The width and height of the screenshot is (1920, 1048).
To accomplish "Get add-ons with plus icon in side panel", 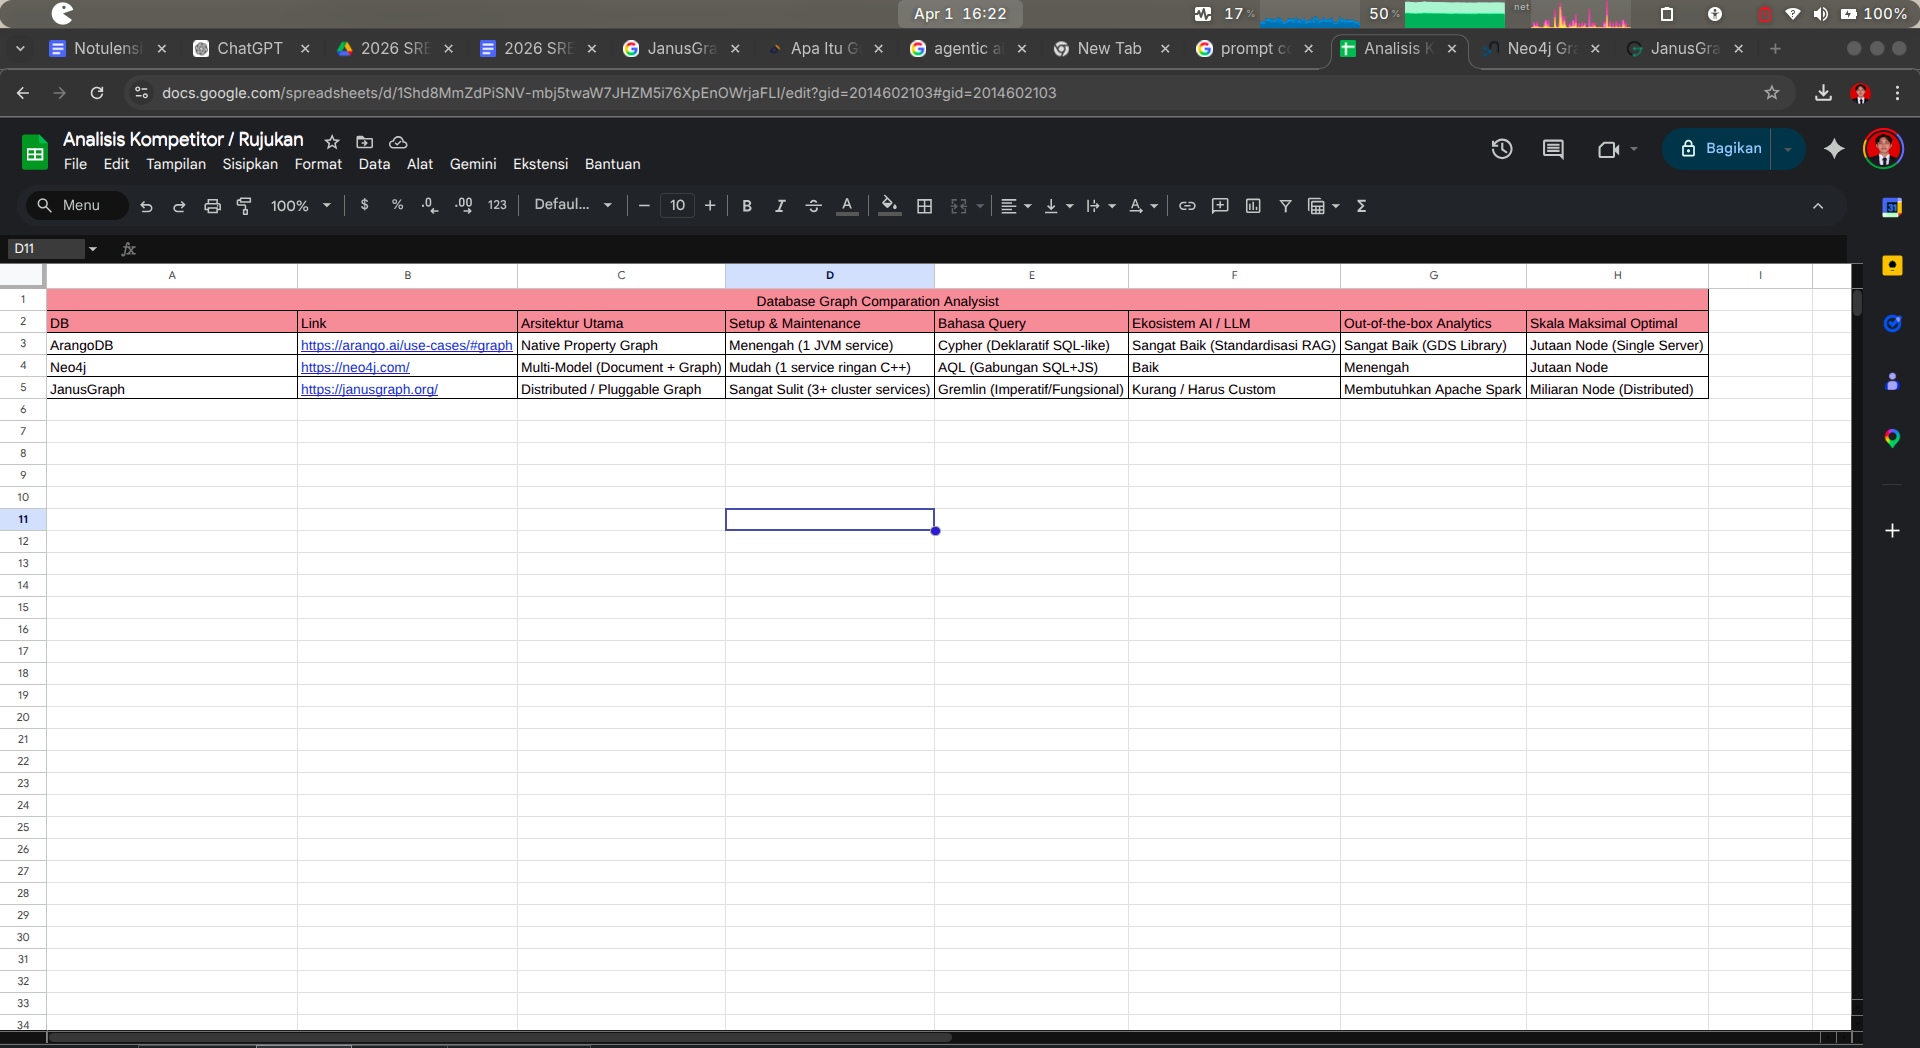I will [1891, 531].
